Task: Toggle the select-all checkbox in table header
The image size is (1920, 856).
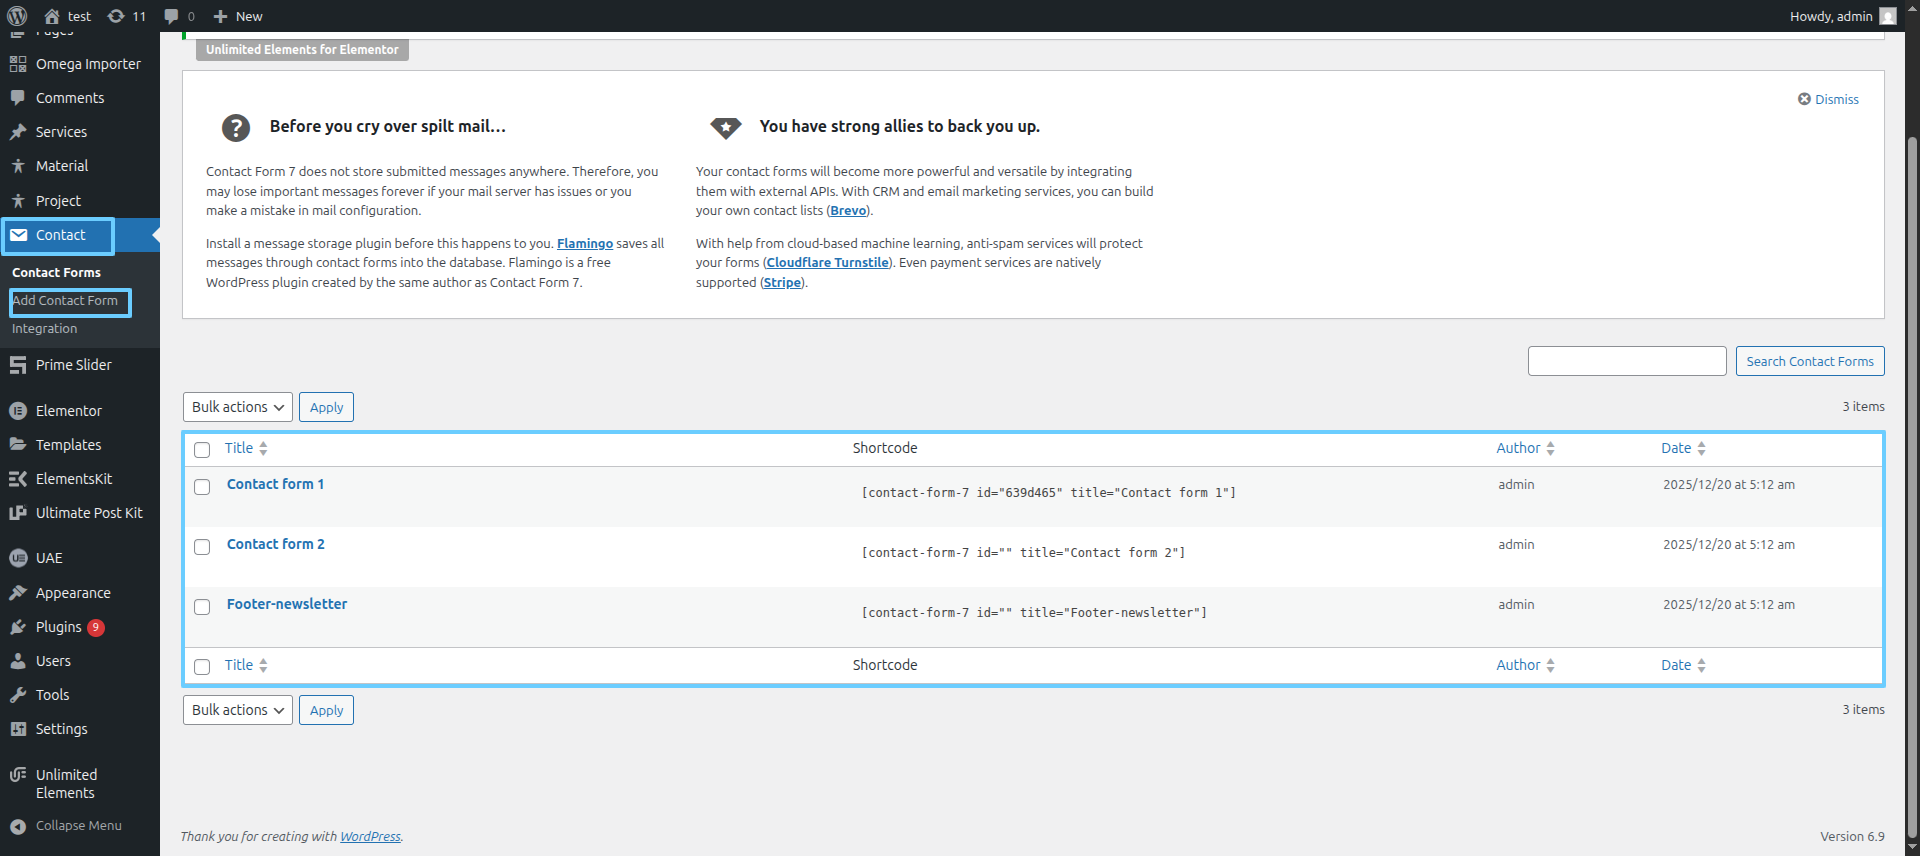Action: [202, 450]
